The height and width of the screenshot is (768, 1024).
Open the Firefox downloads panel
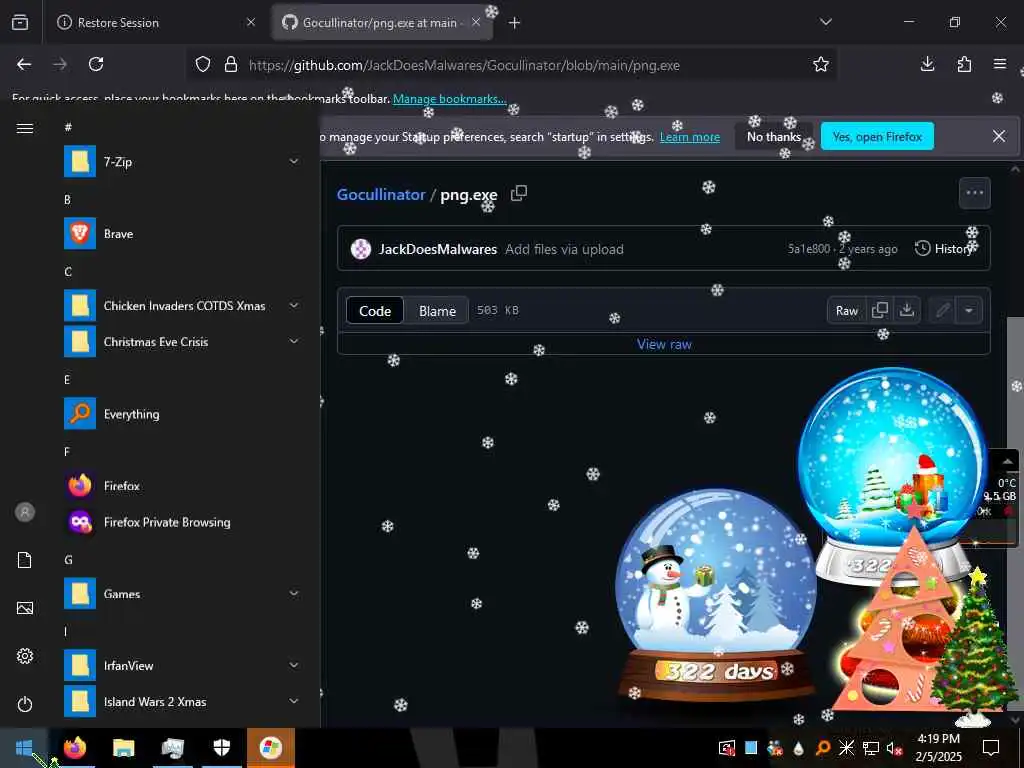(927, 64)
